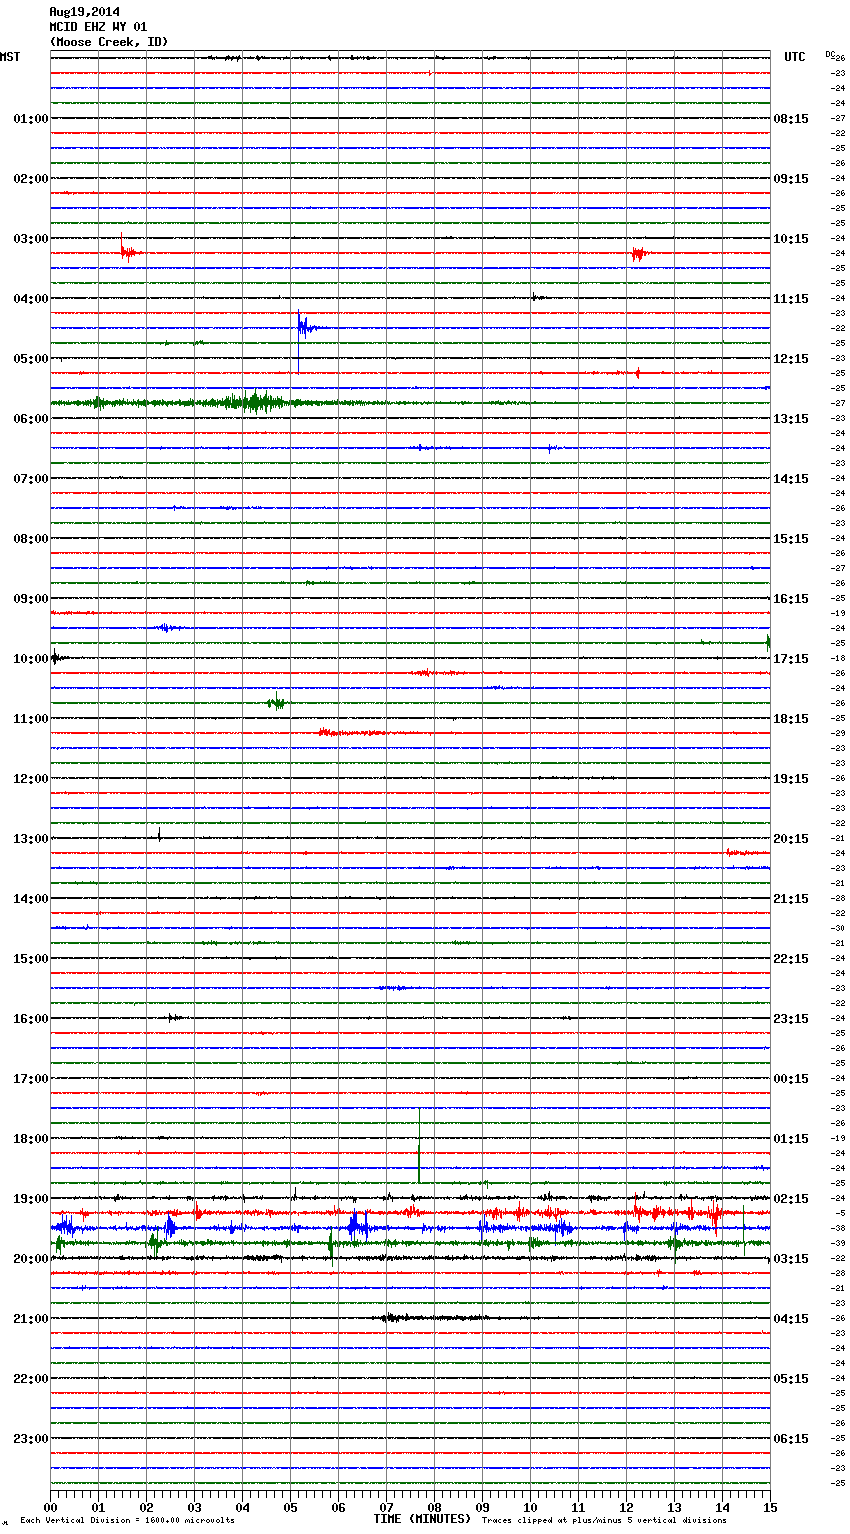Select the 18:15 UTC time label

coord(791,719)
